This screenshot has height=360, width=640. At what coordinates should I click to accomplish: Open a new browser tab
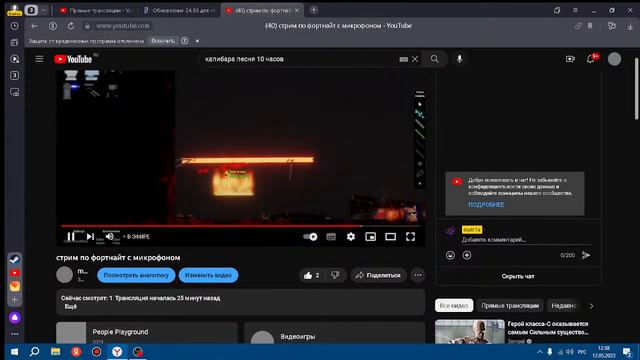[313, 10]
